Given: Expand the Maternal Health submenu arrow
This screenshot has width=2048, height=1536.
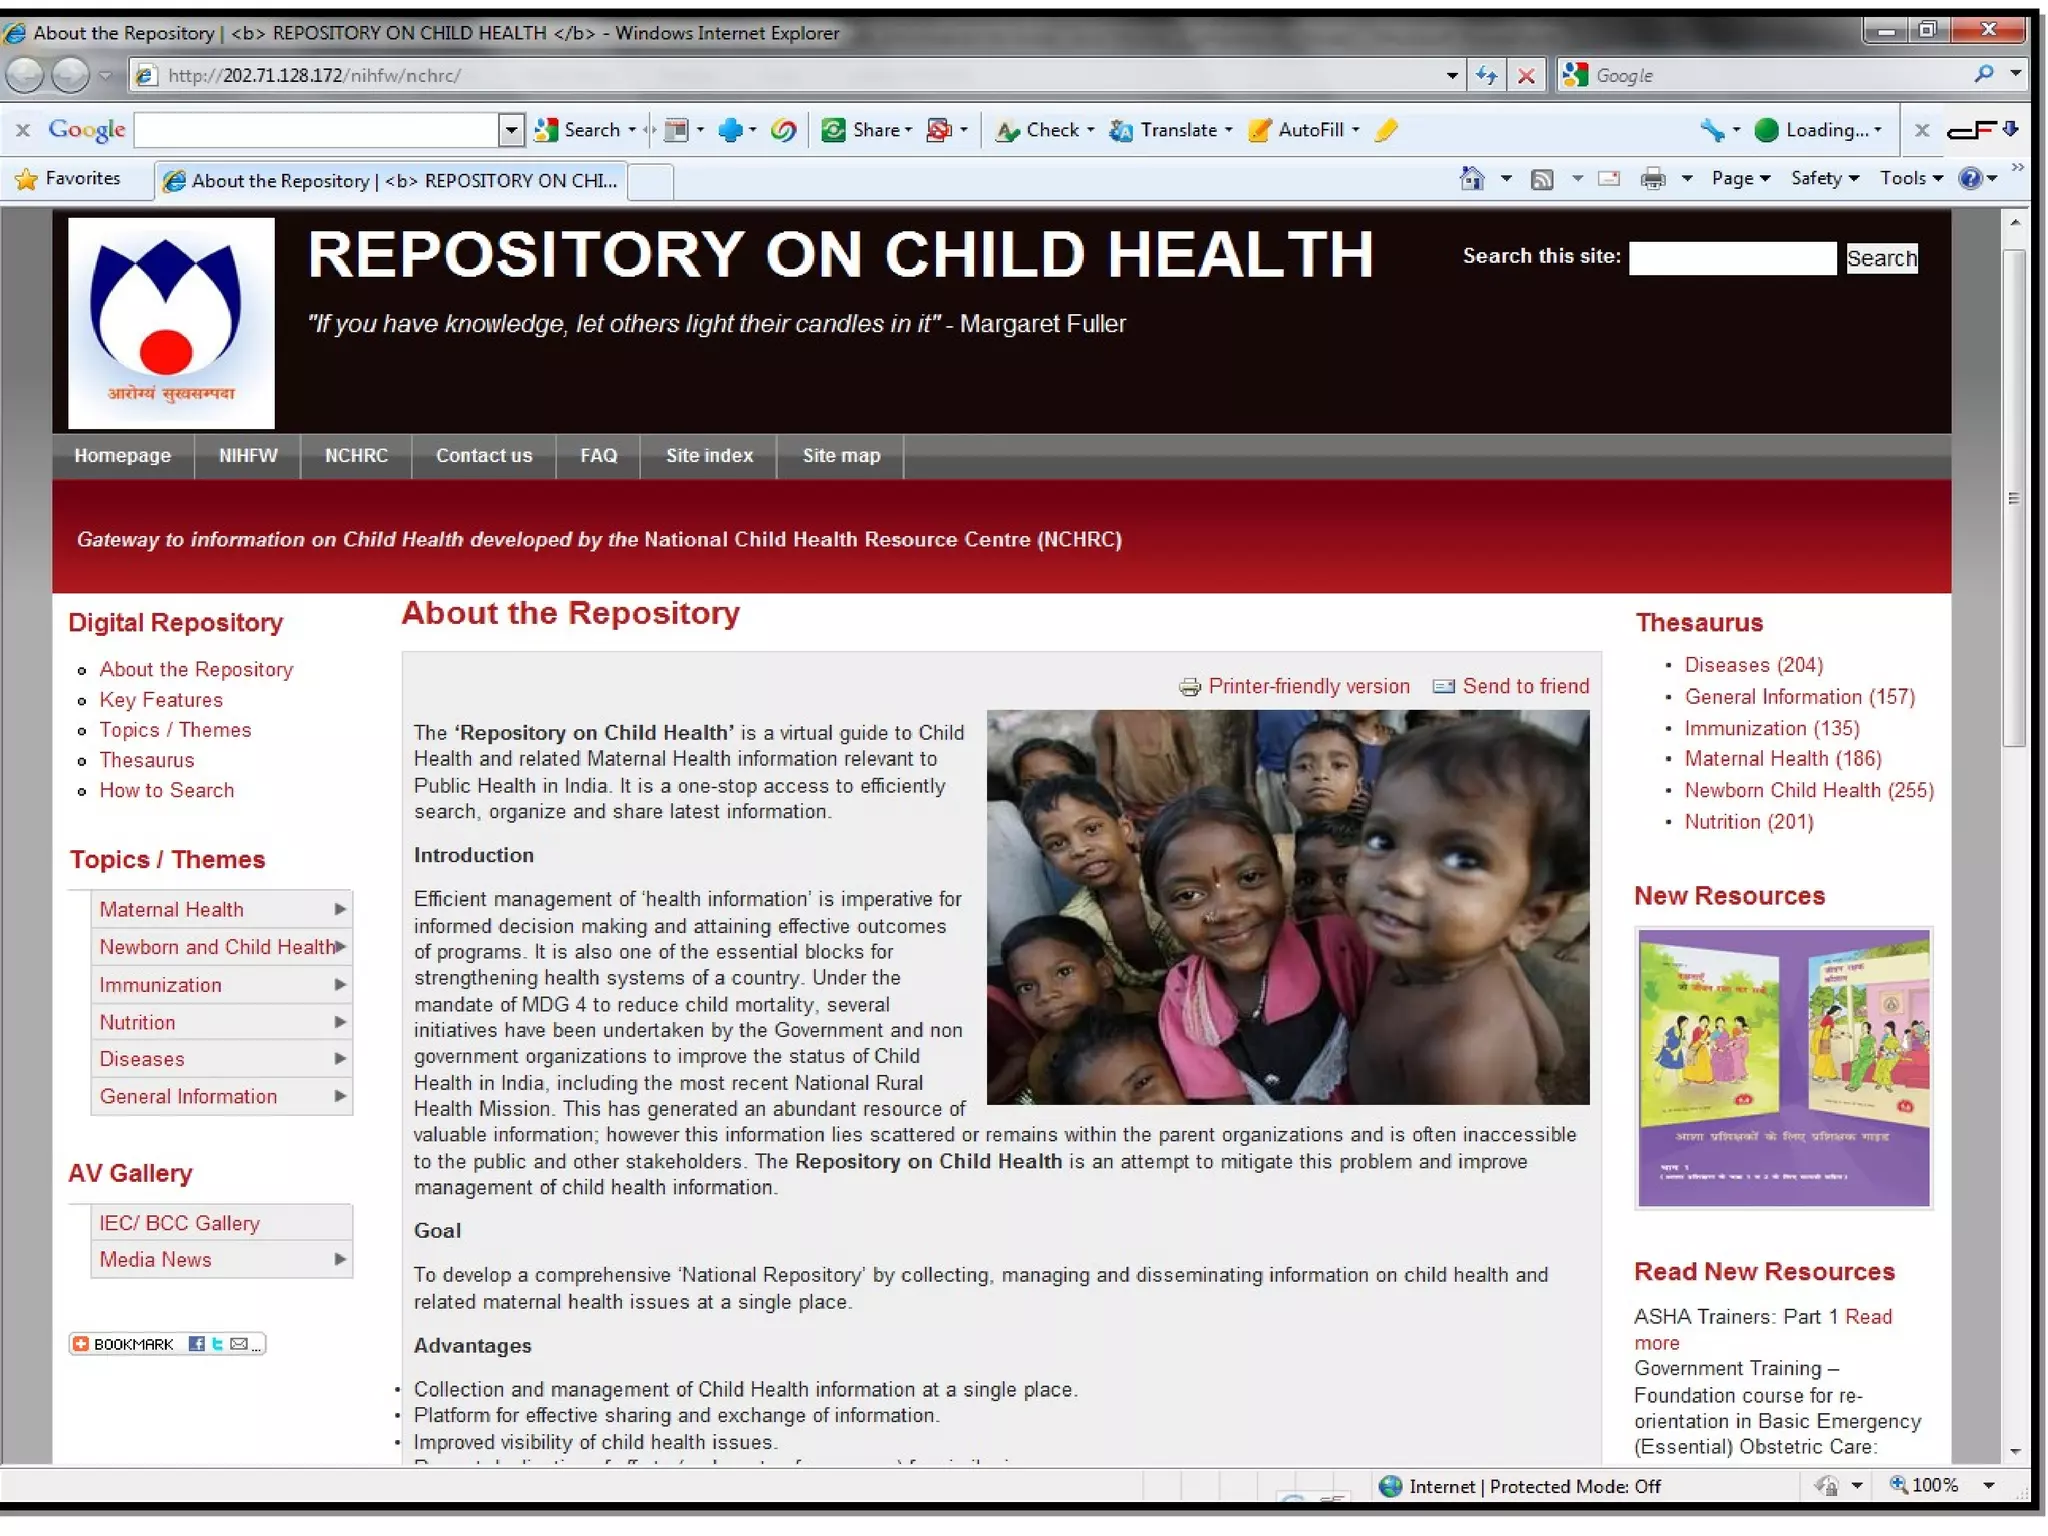Looking at the screenshot, I should pyautogui.click(x=340, y=909).
